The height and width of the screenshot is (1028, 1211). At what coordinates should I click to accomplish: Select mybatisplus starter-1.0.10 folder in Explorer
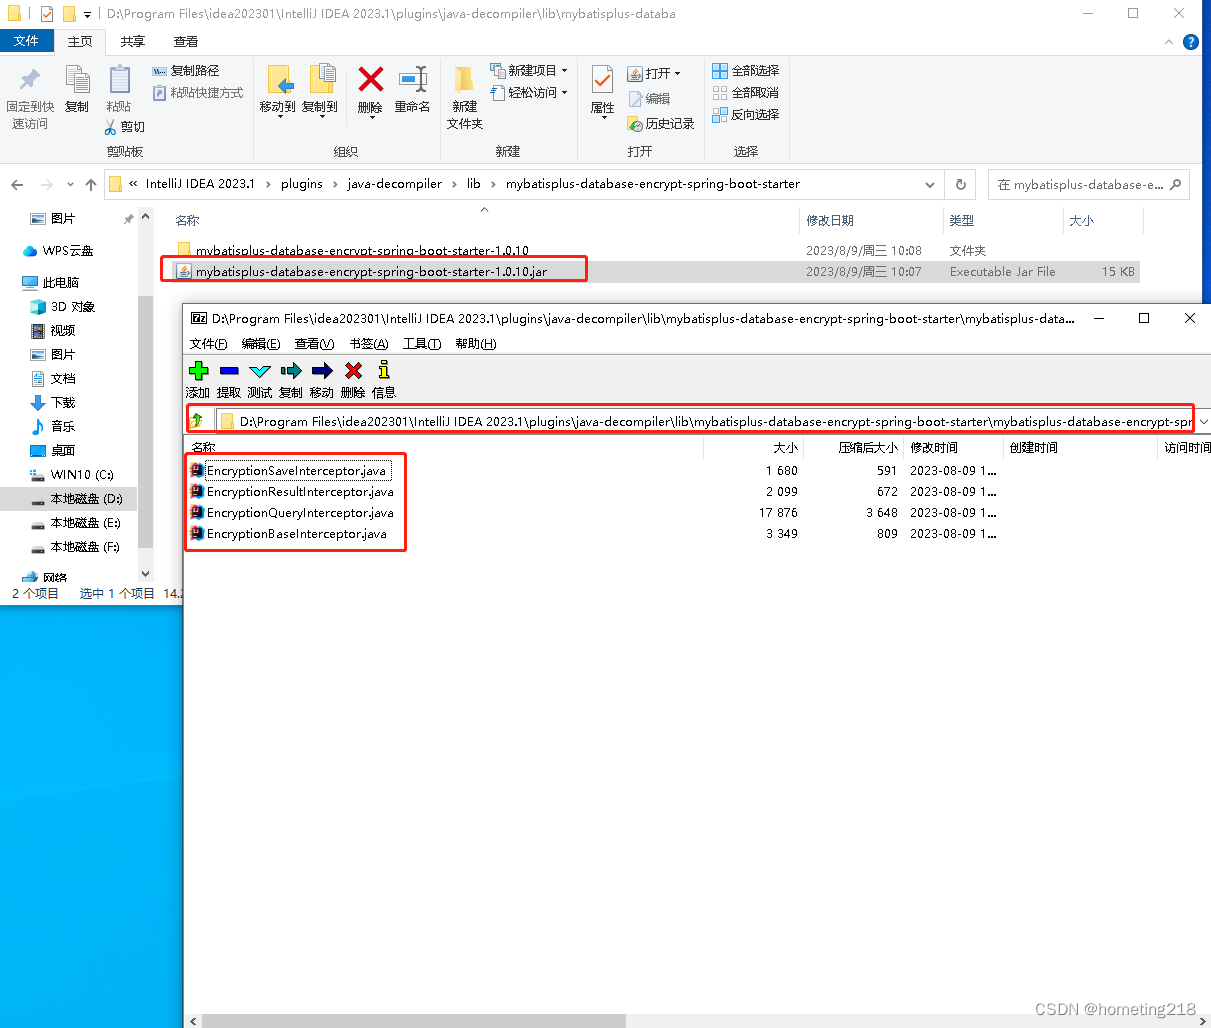362,250
